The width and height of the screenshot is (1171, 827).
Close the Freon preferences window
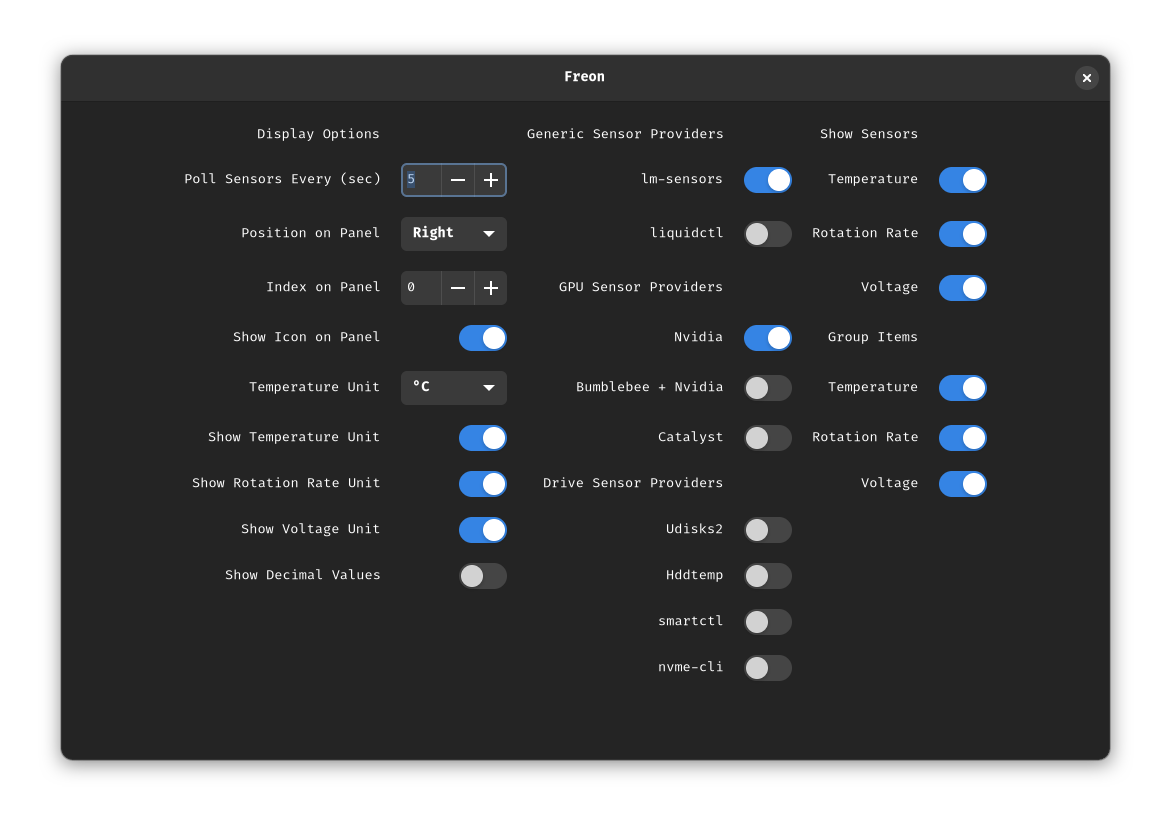(x=1086, y=78)
